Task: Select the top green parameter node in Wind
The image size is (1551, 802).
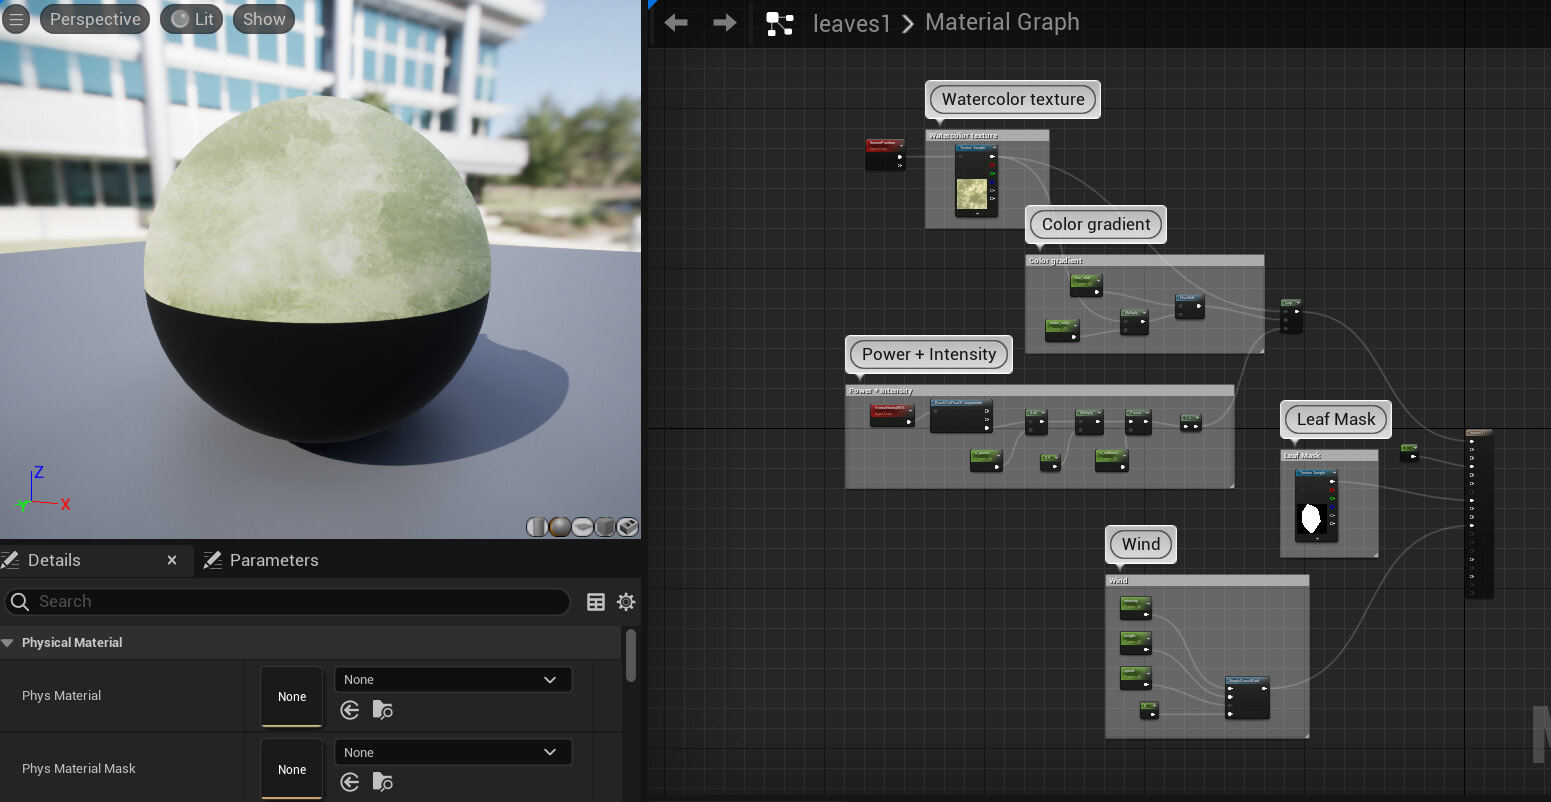Action: click(1135, 607)
